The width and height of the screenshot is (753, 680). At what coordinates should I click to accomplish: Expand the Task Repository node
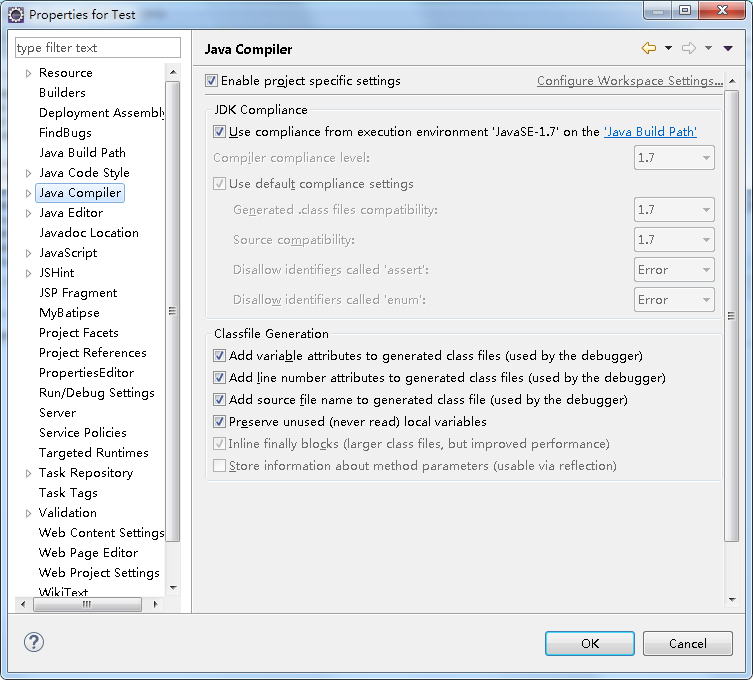click(28, 473)
